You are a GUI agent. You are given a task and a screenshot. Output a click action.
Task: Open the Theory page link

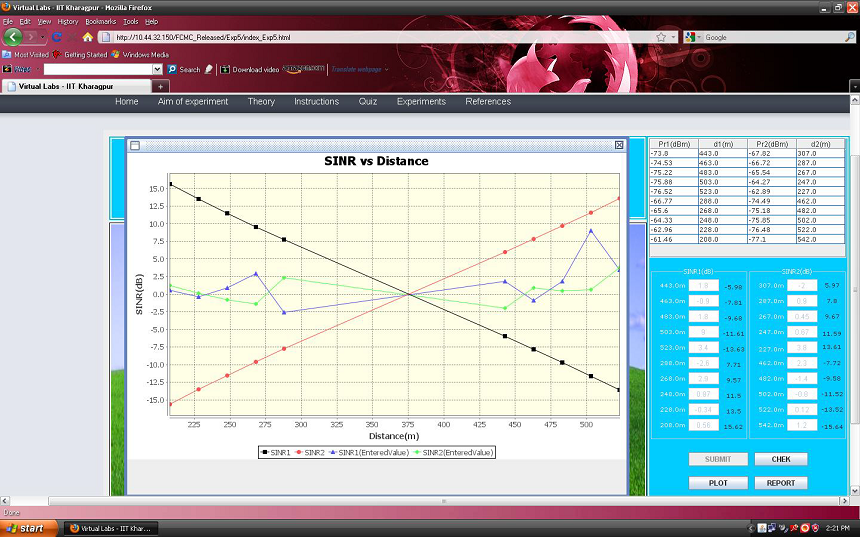coord(261,101)
